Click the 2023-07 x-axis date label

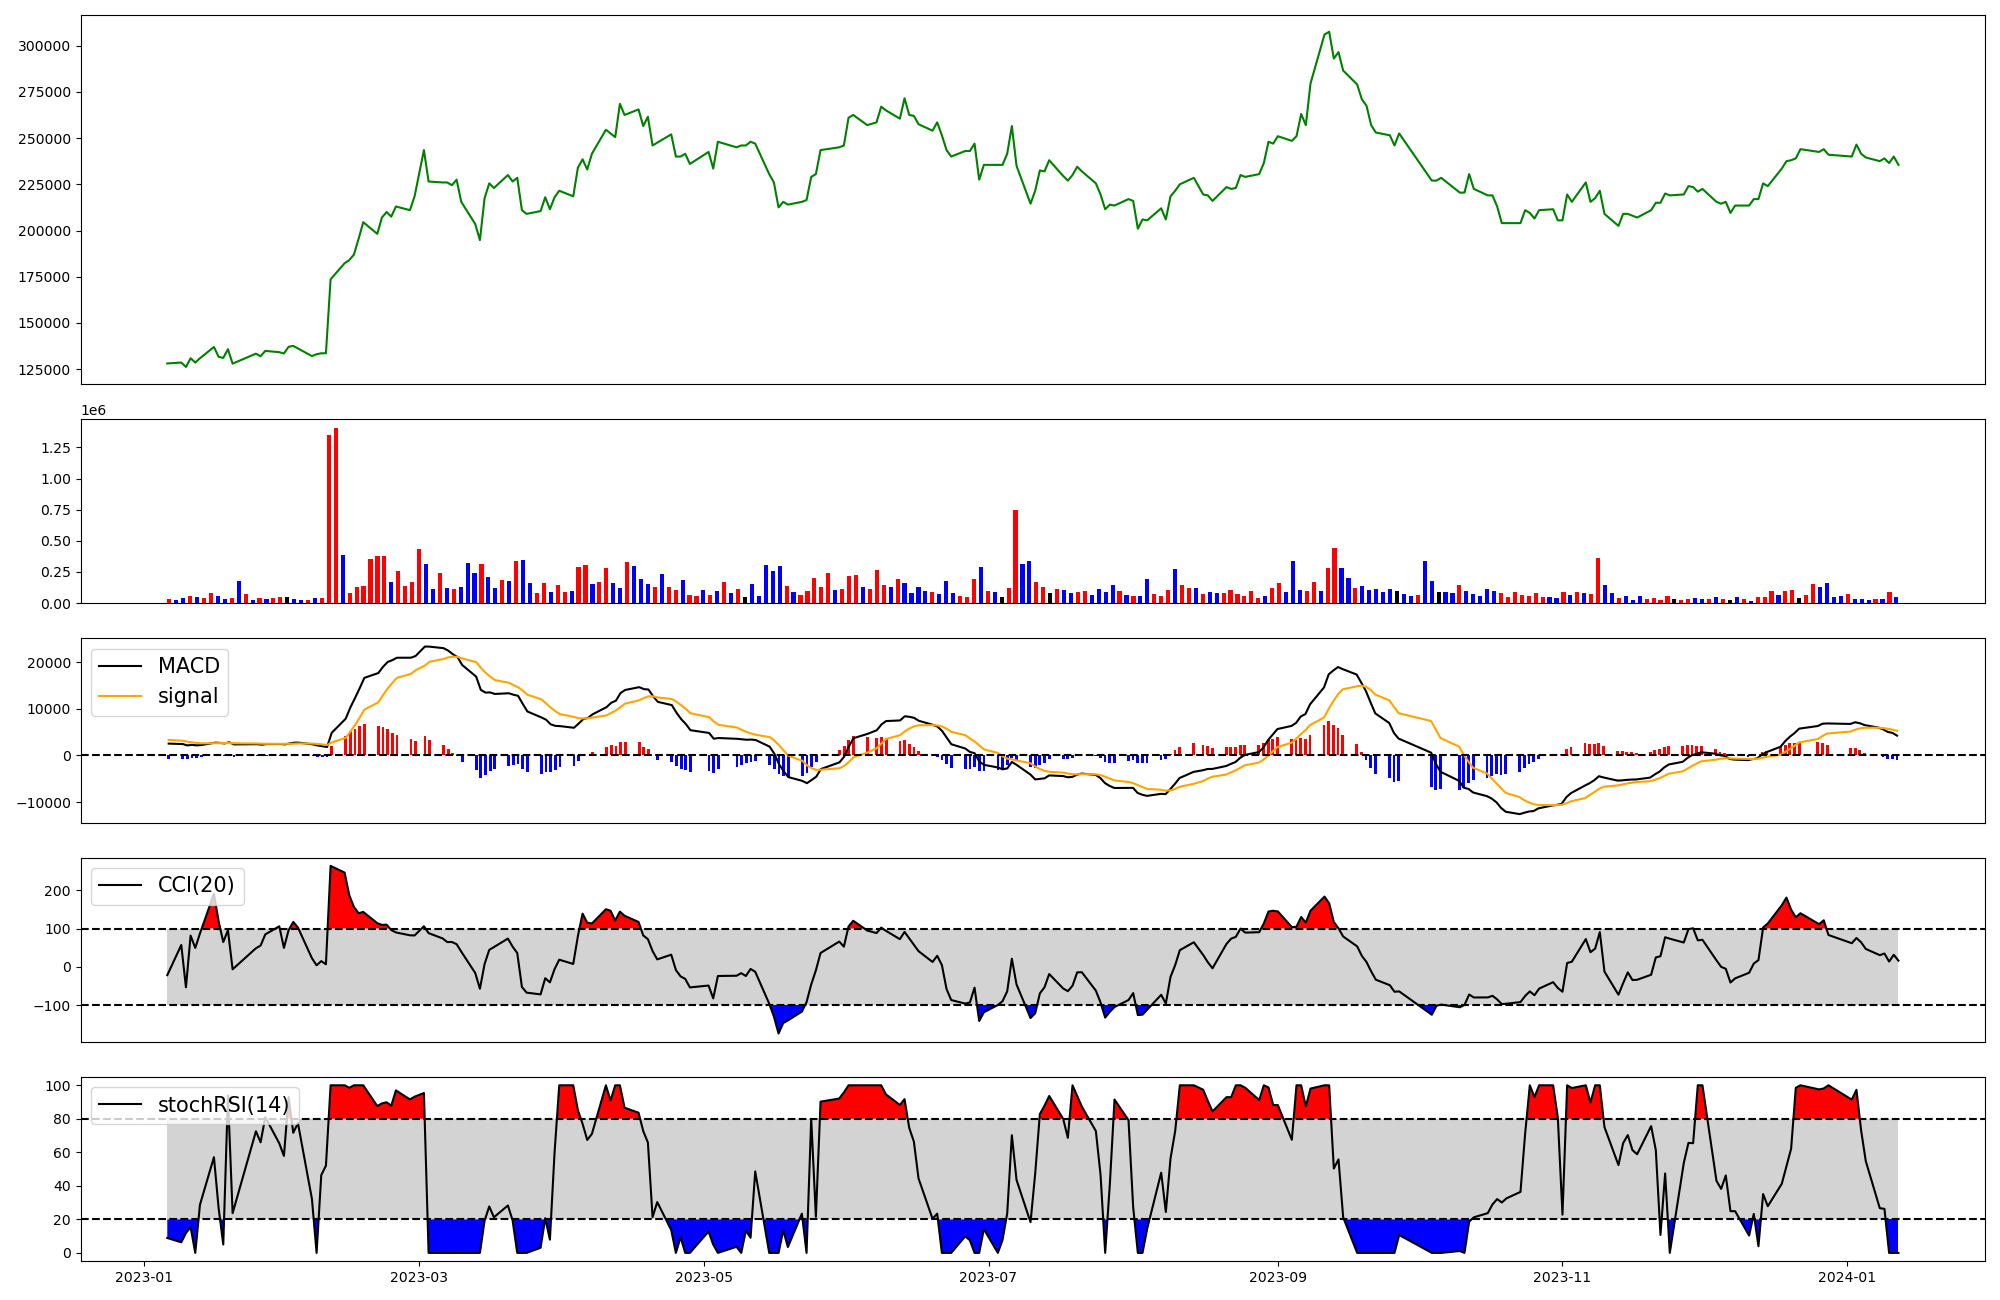coord(988,1277)
